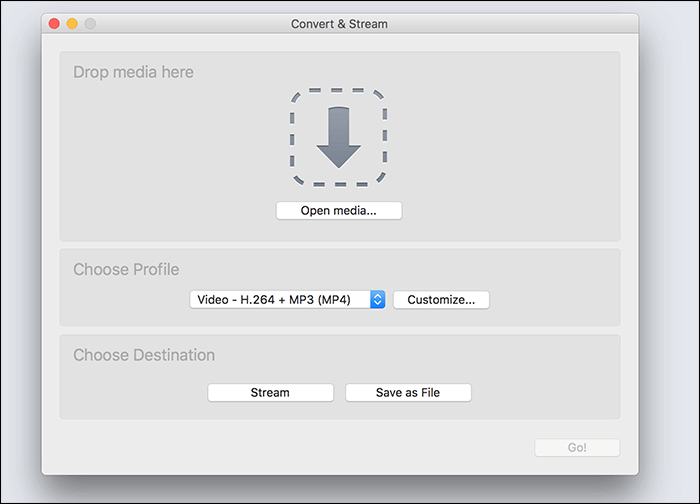The width and height of the screenshot is (700, 504).
Task: Open the Video - H.264 + MP3 (MP4) profile dropdown
Action: click(x=279, y=299)
